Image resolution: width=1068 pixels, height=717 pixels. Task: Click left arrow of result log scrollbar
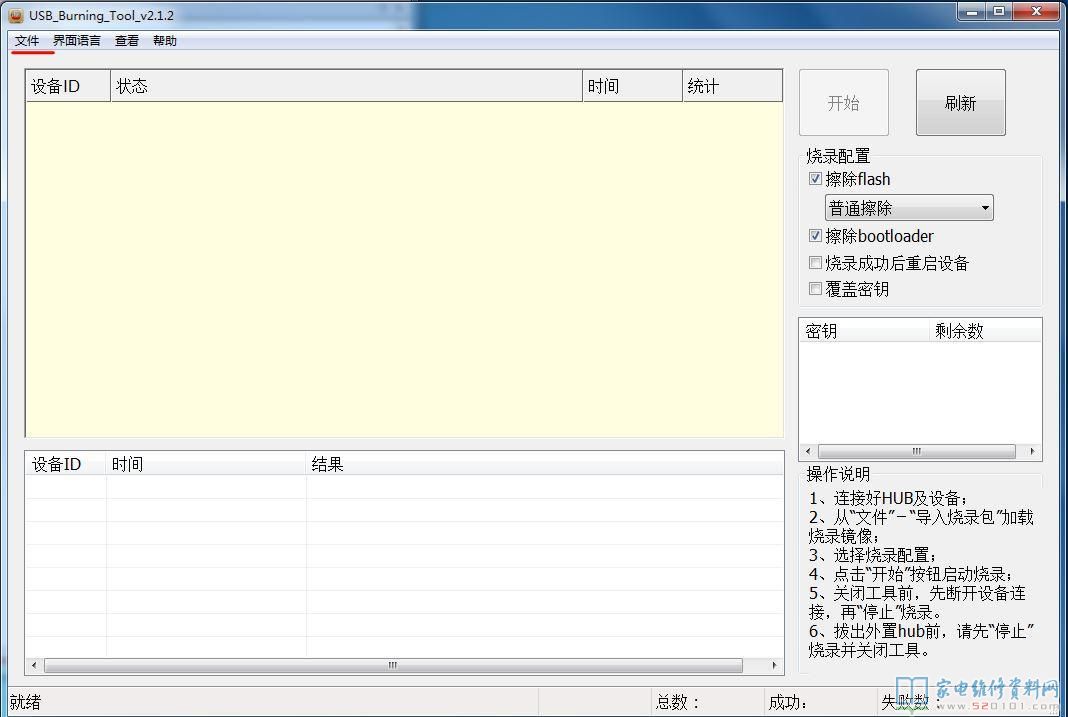pos(35,665)
